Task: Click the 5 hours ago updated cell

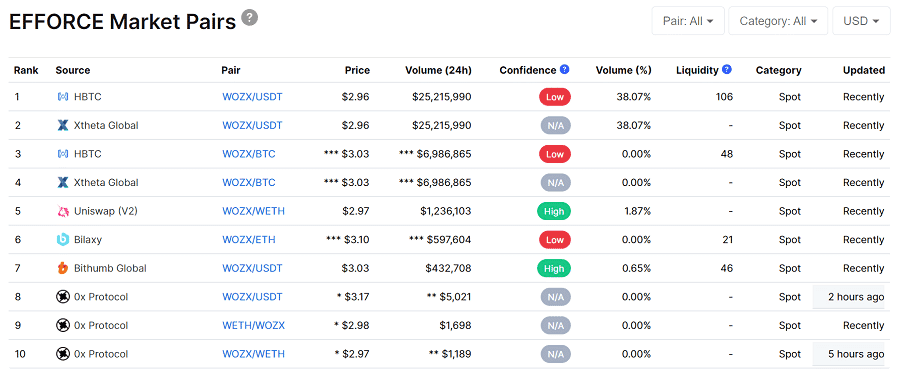Action: point(848,354)
